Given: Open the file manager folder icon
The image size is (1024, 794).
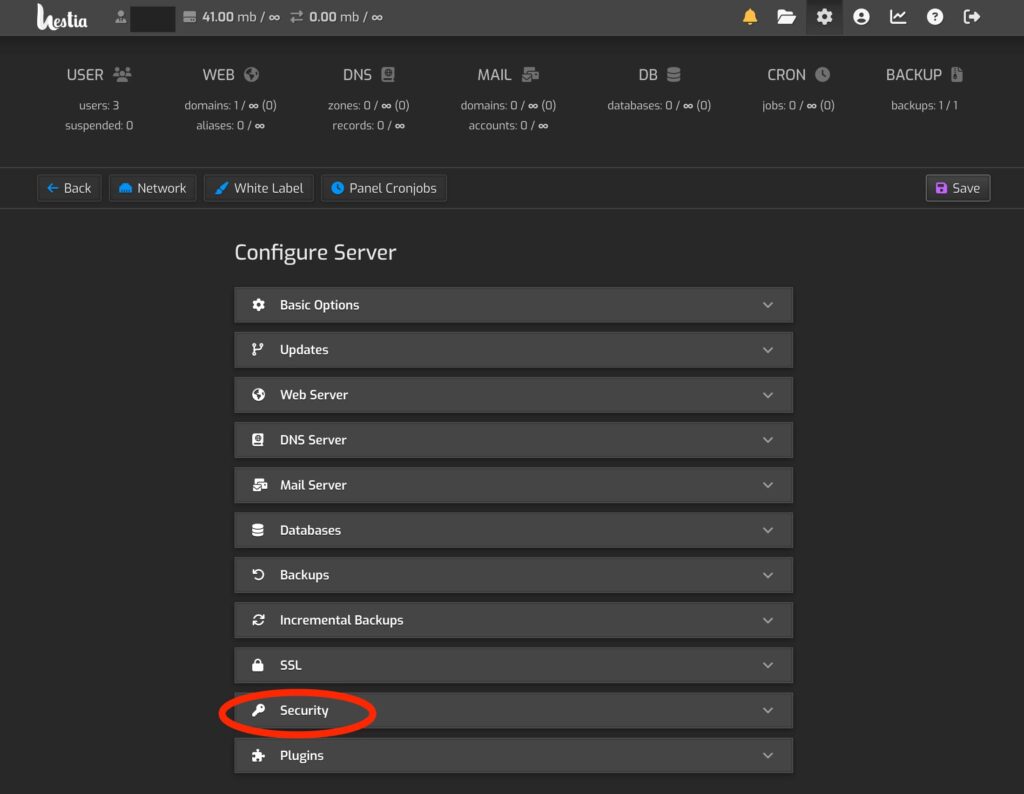Looking at the screenshot, I should [786, 17].
